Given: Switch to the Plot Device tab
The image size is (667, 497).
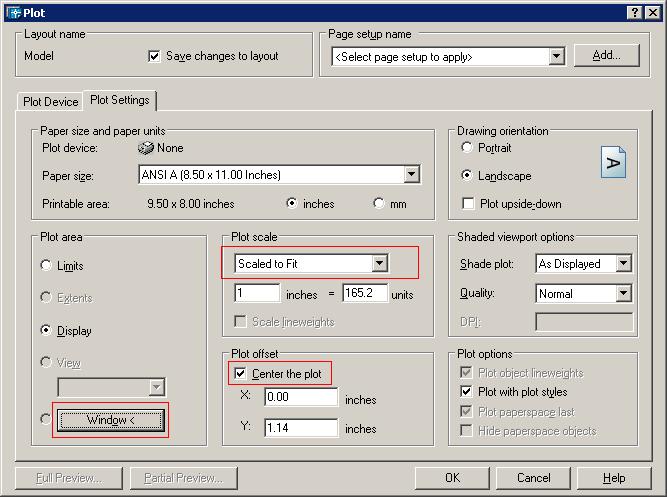Looking at the screenshot, I should click(51, 102).
